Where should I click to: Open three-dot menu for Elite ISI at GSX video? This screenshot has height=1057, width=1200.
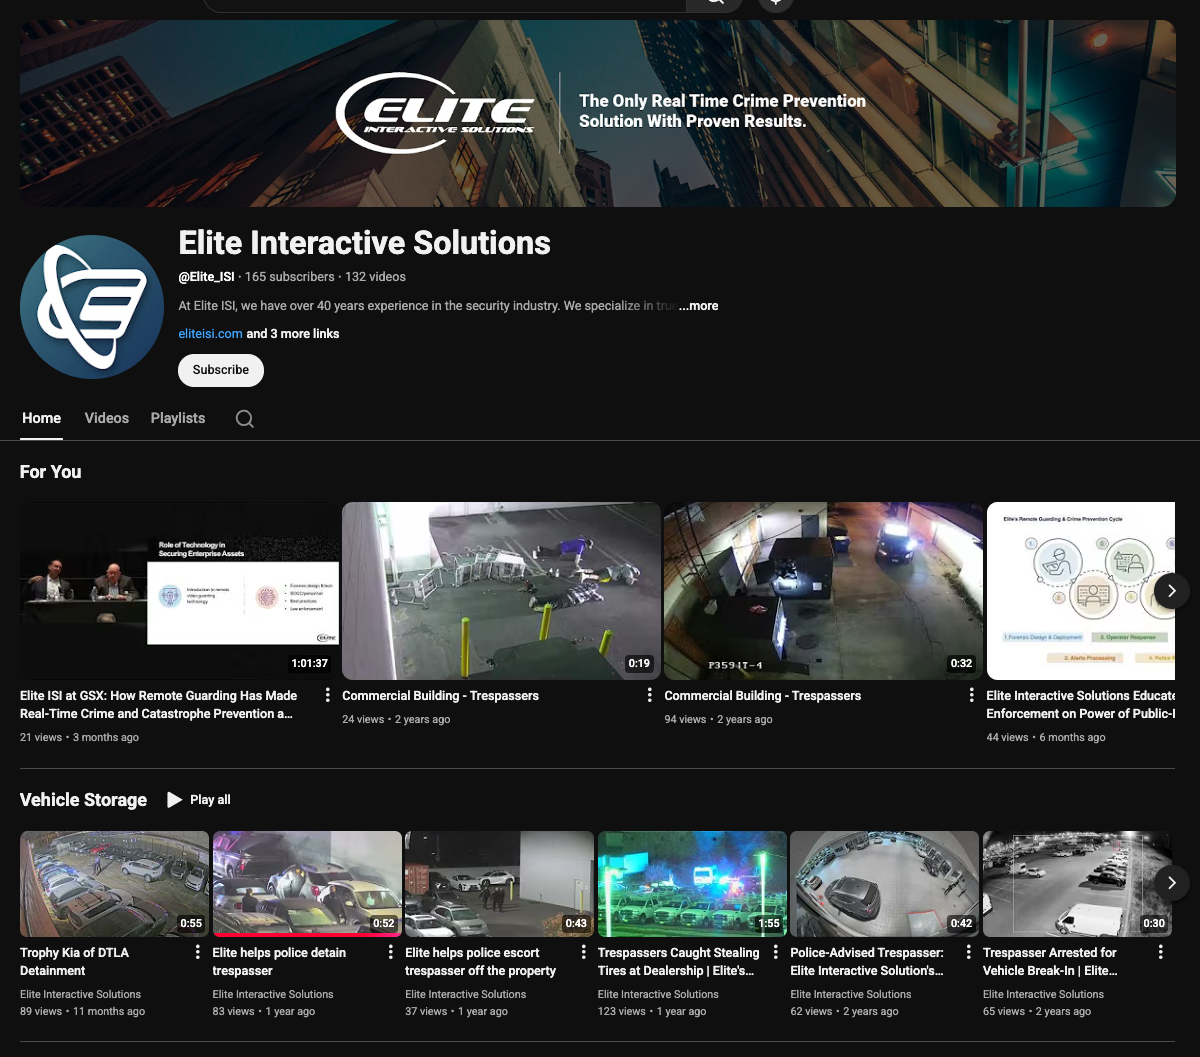pyautogui.click(x=328, y=695)
